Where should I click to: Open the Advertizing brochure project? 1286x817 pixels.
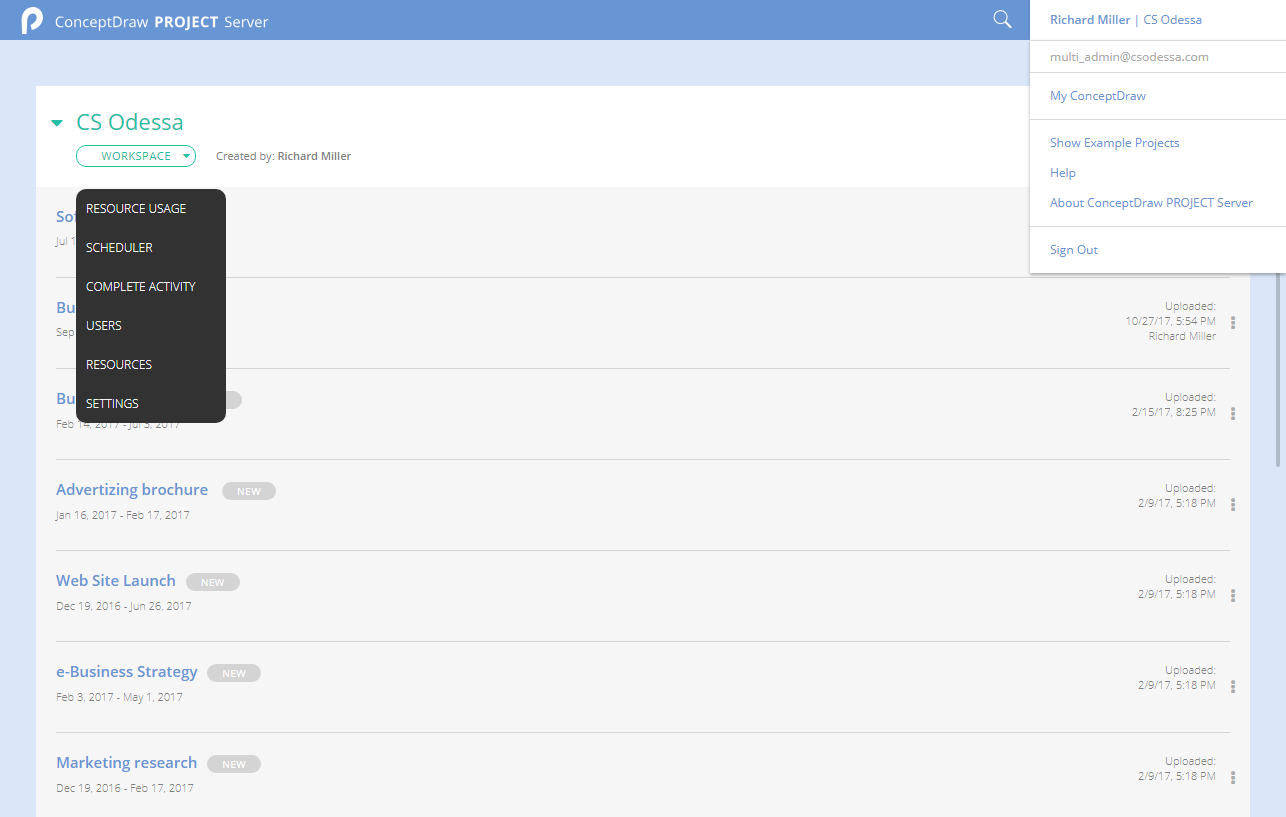[132, 490]
